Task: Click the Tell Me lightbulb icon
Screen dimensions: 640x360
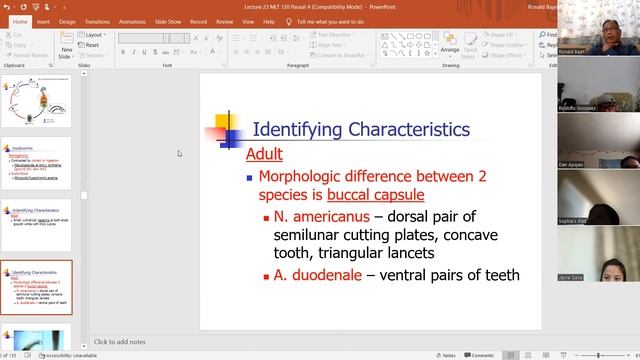Action: [x=289, y=22]
